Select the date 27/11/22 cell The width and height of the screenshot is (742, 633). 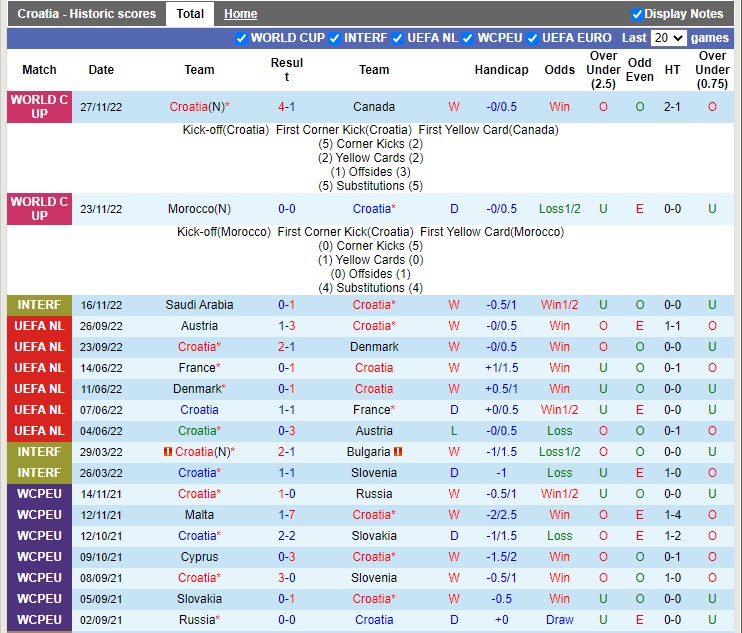click(101, 107)
